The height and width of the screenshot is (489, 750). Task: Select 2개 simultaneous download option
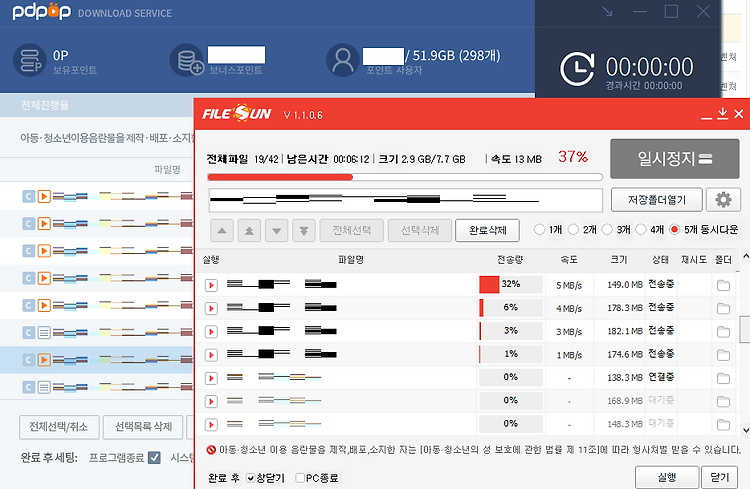[x=573, y=230]
